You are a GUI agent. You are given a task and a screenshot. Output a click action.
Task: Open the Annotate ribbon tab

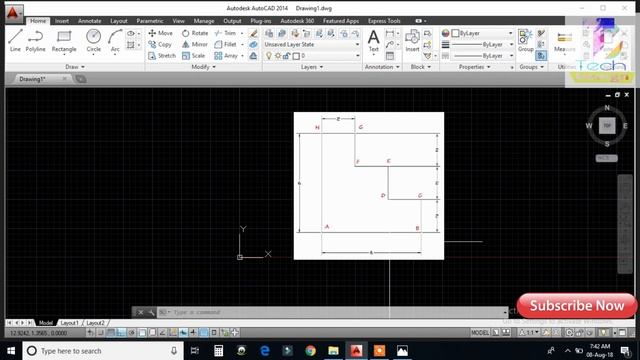pyautogui.click(x=89, y=21)
